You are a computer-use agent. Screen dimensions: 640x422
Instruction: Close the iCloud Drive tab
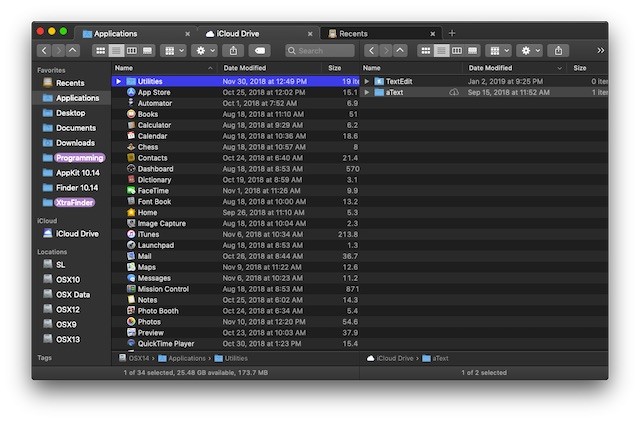[310, 34]
